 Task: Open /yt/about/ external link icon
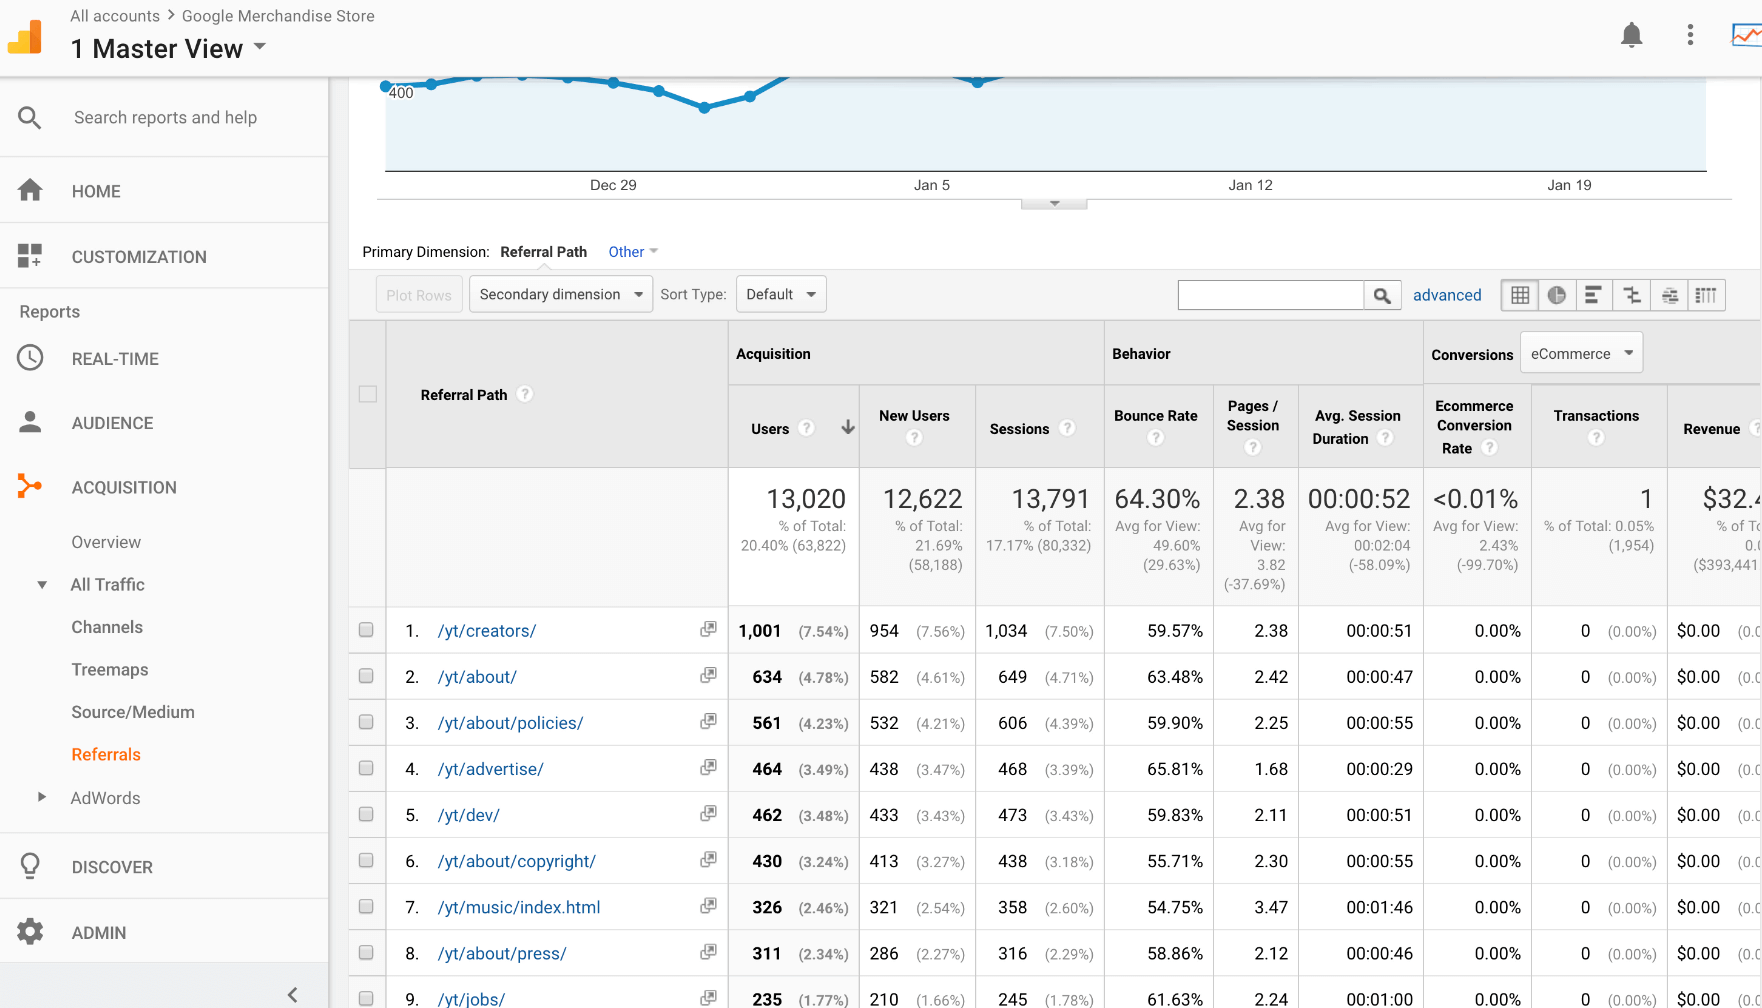click(708, 675)
